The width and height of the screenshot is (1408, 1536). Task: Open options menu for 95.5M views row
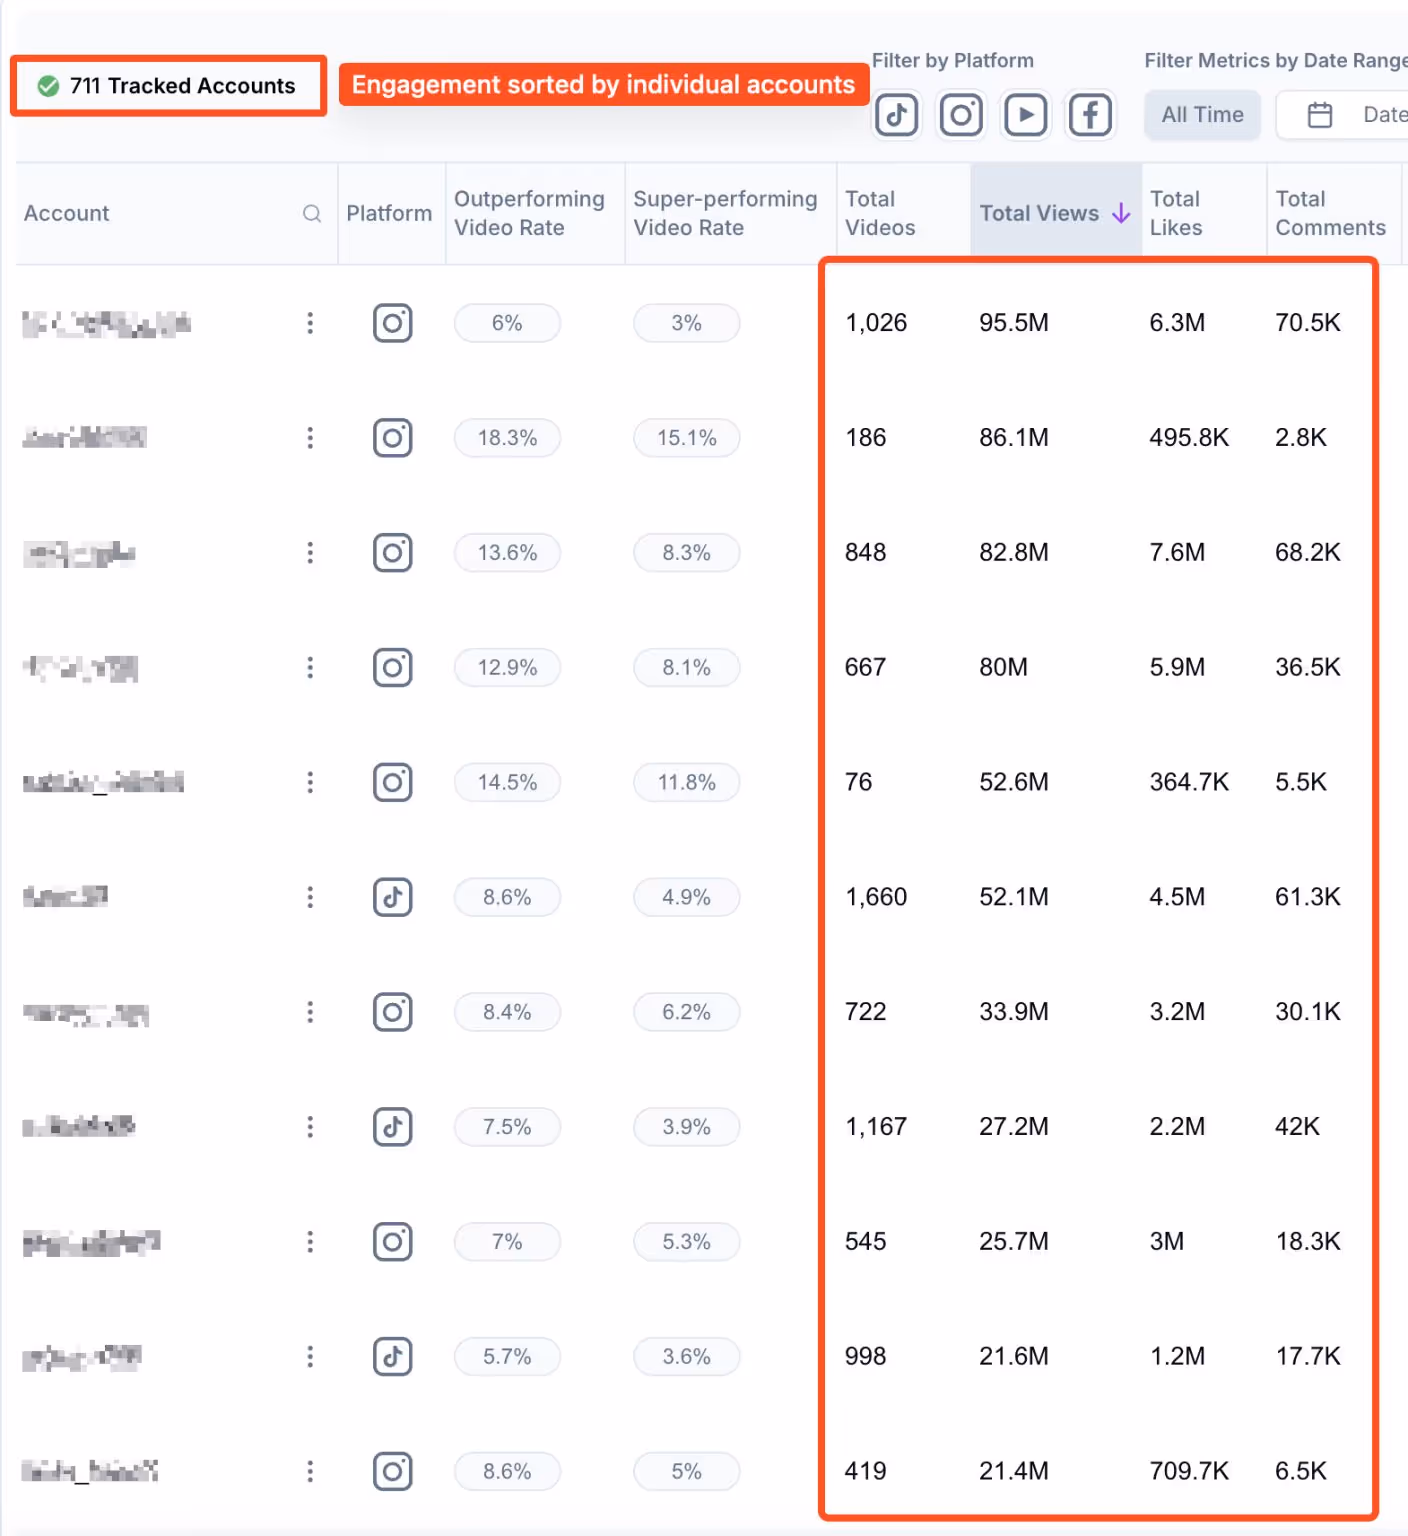(310, 323)
